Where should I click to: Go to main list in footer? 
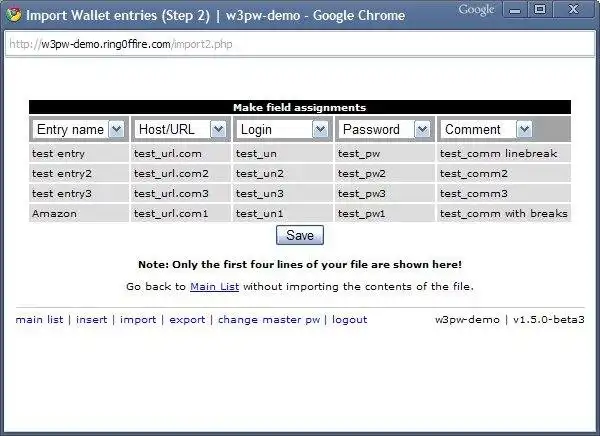tap(39, 320)
